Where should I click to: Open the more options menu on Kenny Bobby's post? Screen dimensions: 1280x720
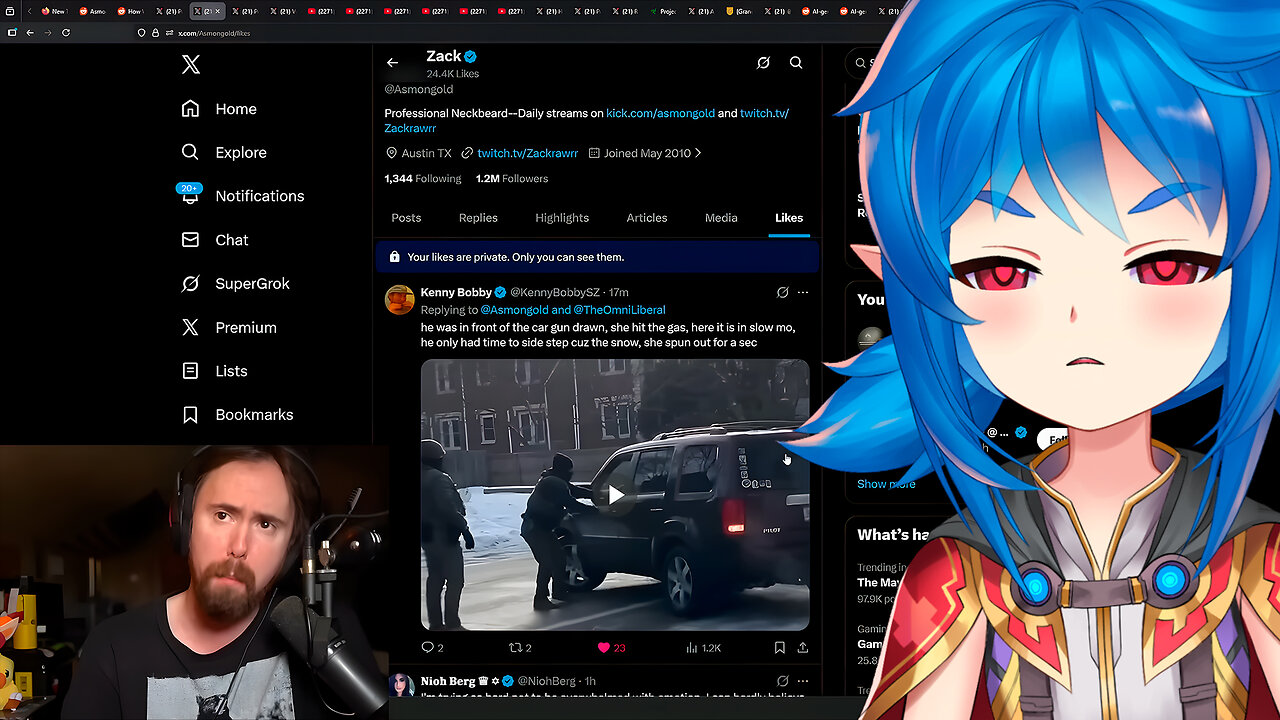tap(803, 293)
